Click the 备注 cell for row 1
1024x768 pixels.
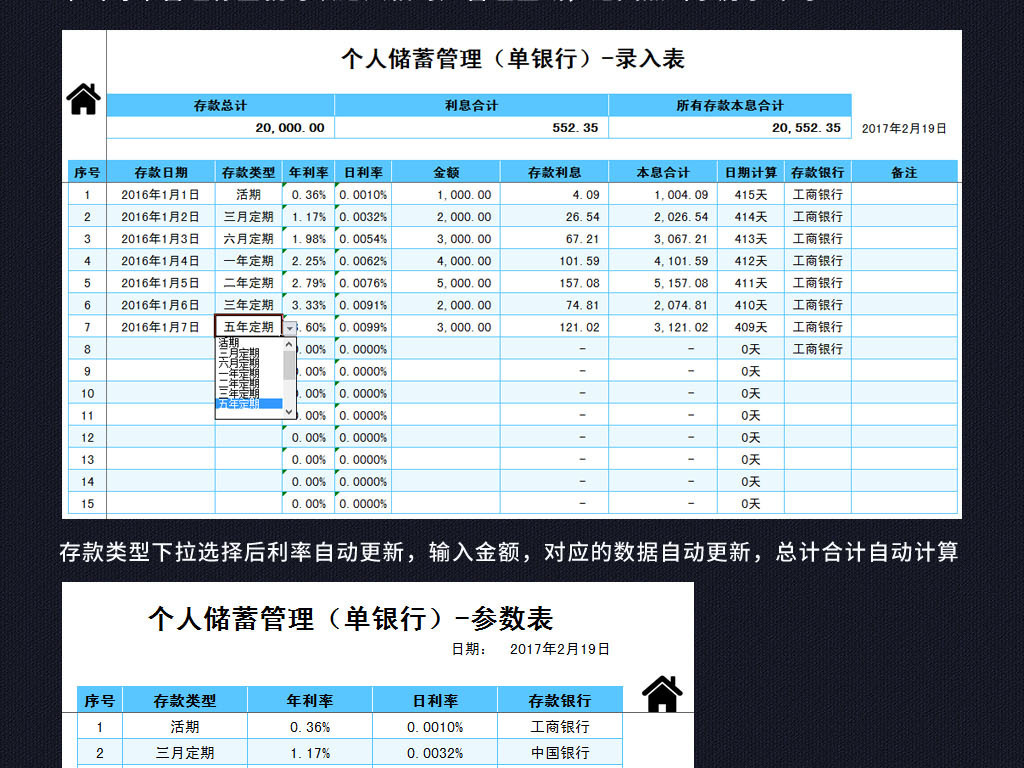click(x=904, y=195)
